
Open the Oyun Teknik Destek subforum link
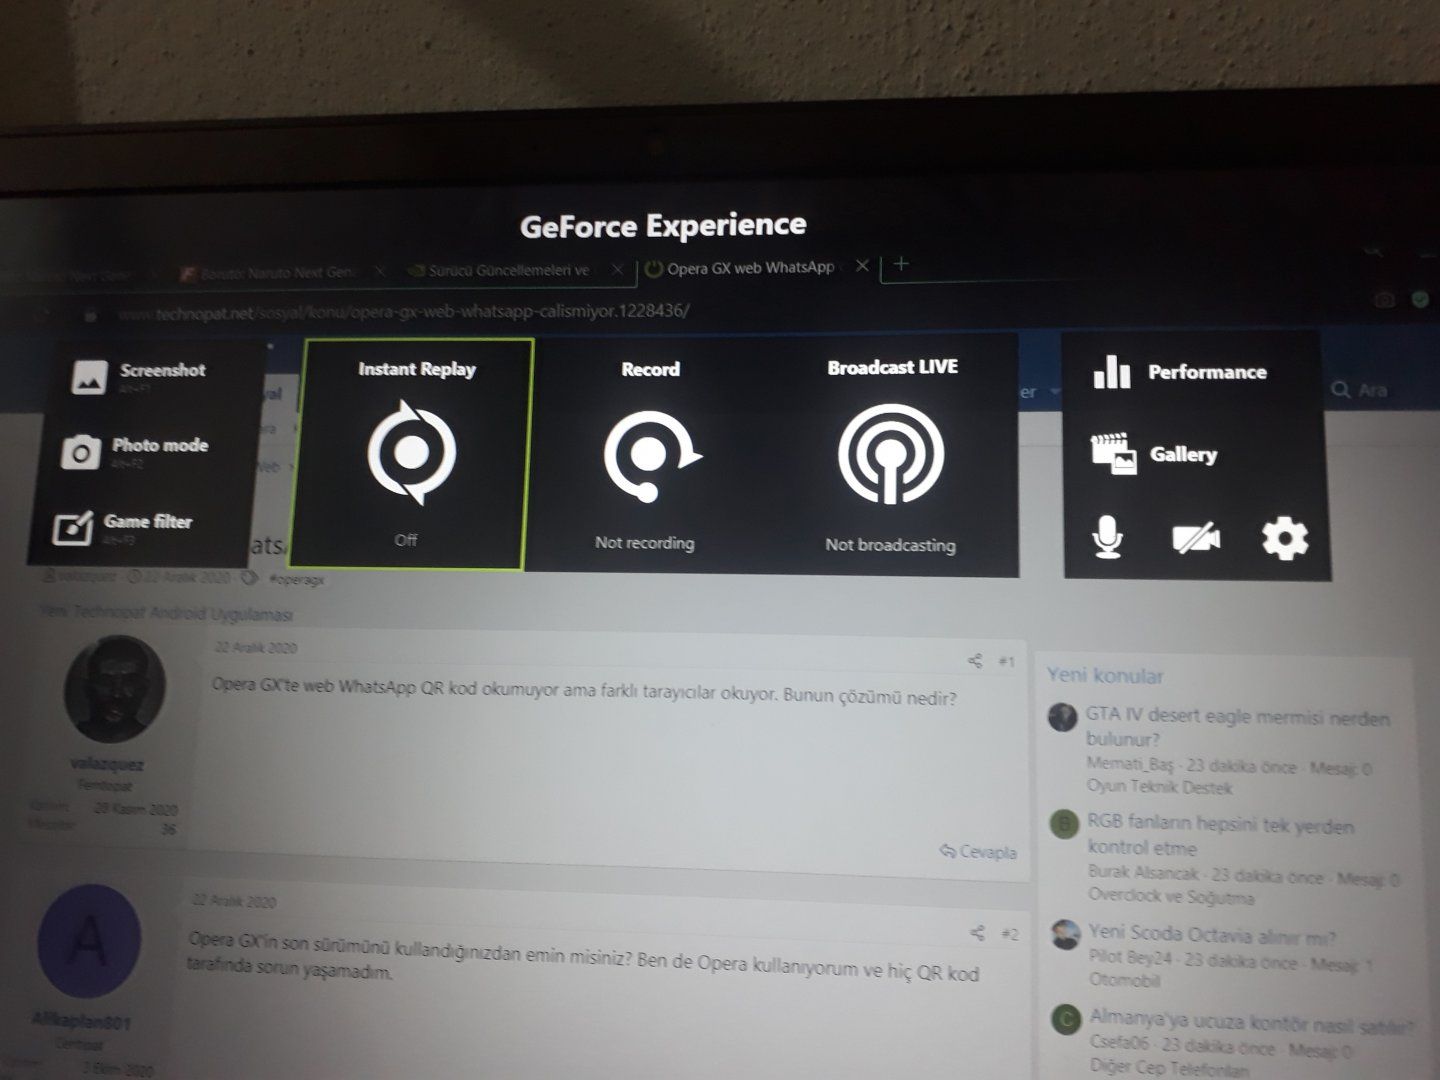pyautogui.click(x=1159, y=787)
